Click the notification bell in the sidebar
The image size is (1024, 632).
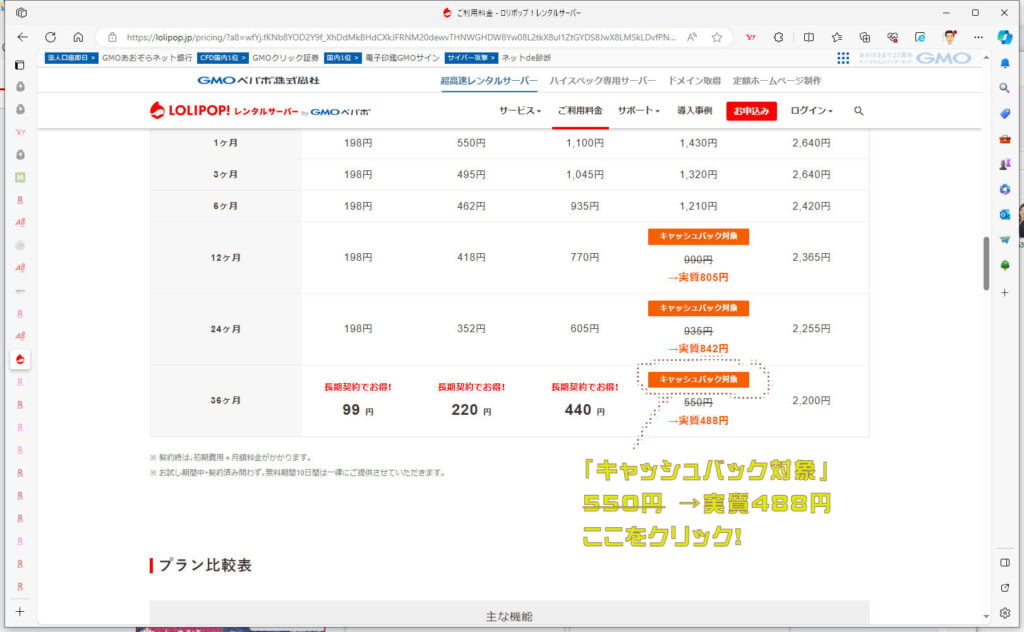coord(1005,63)
